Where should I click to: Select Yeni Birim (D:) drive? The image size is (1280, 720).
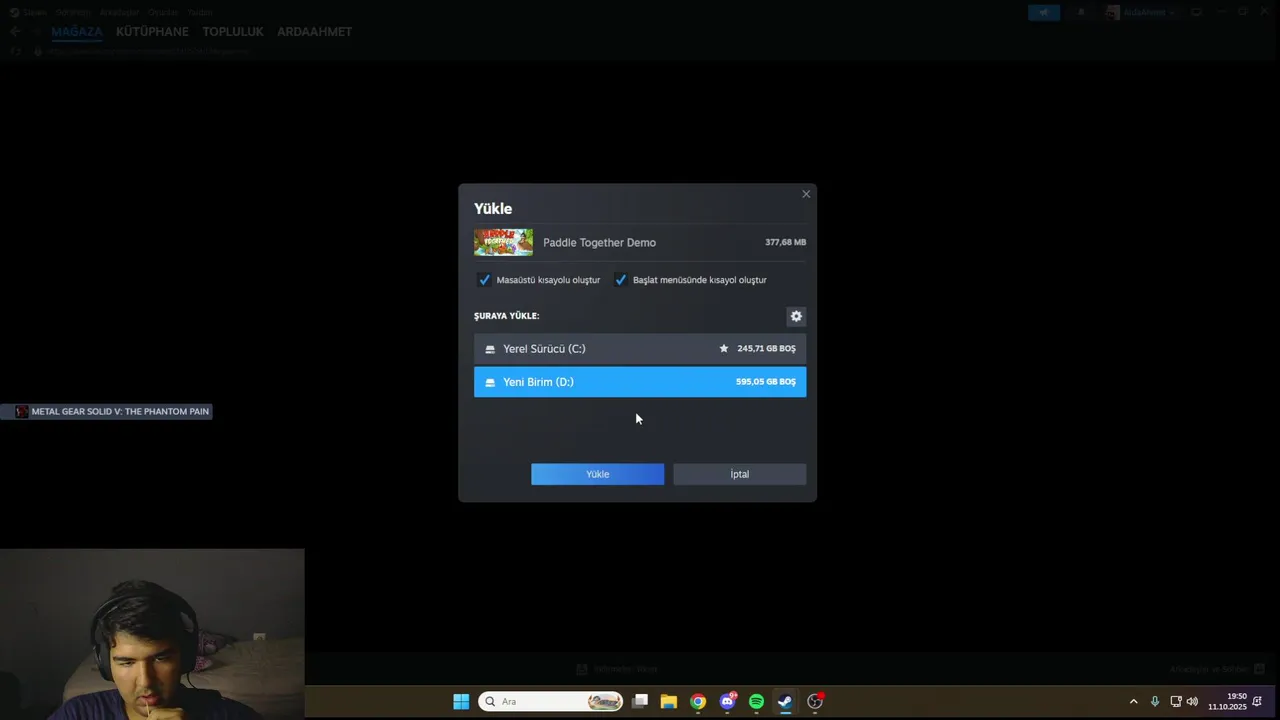[x=640, y=382]
